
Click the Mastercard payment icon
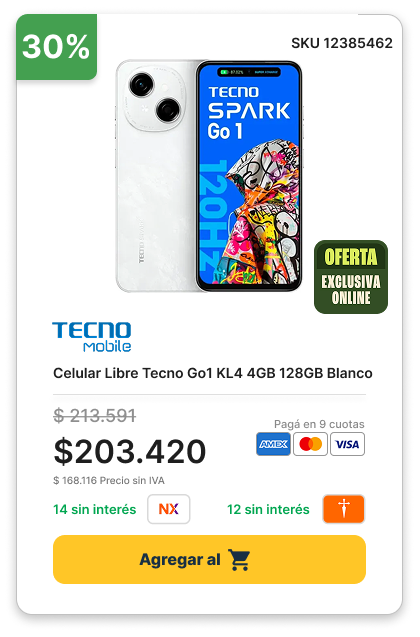[310, 444]
